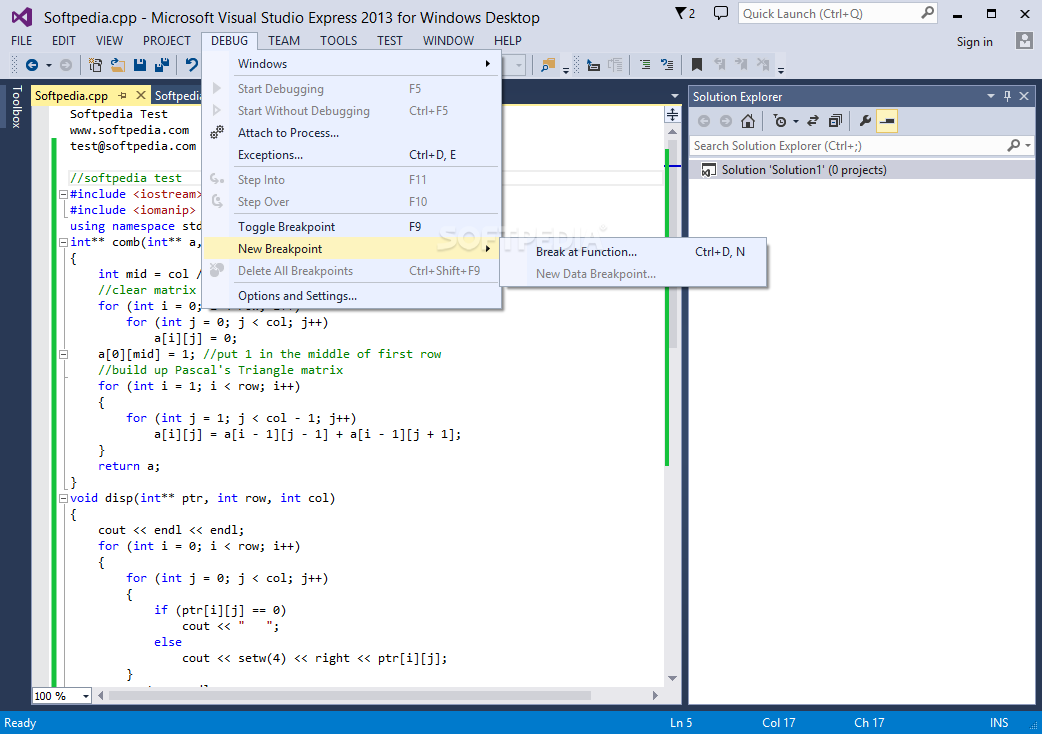This screenshot has height=734, width=1042.
Task: Click the Save floppy disk icon
Action: click(x=140, y=65)
